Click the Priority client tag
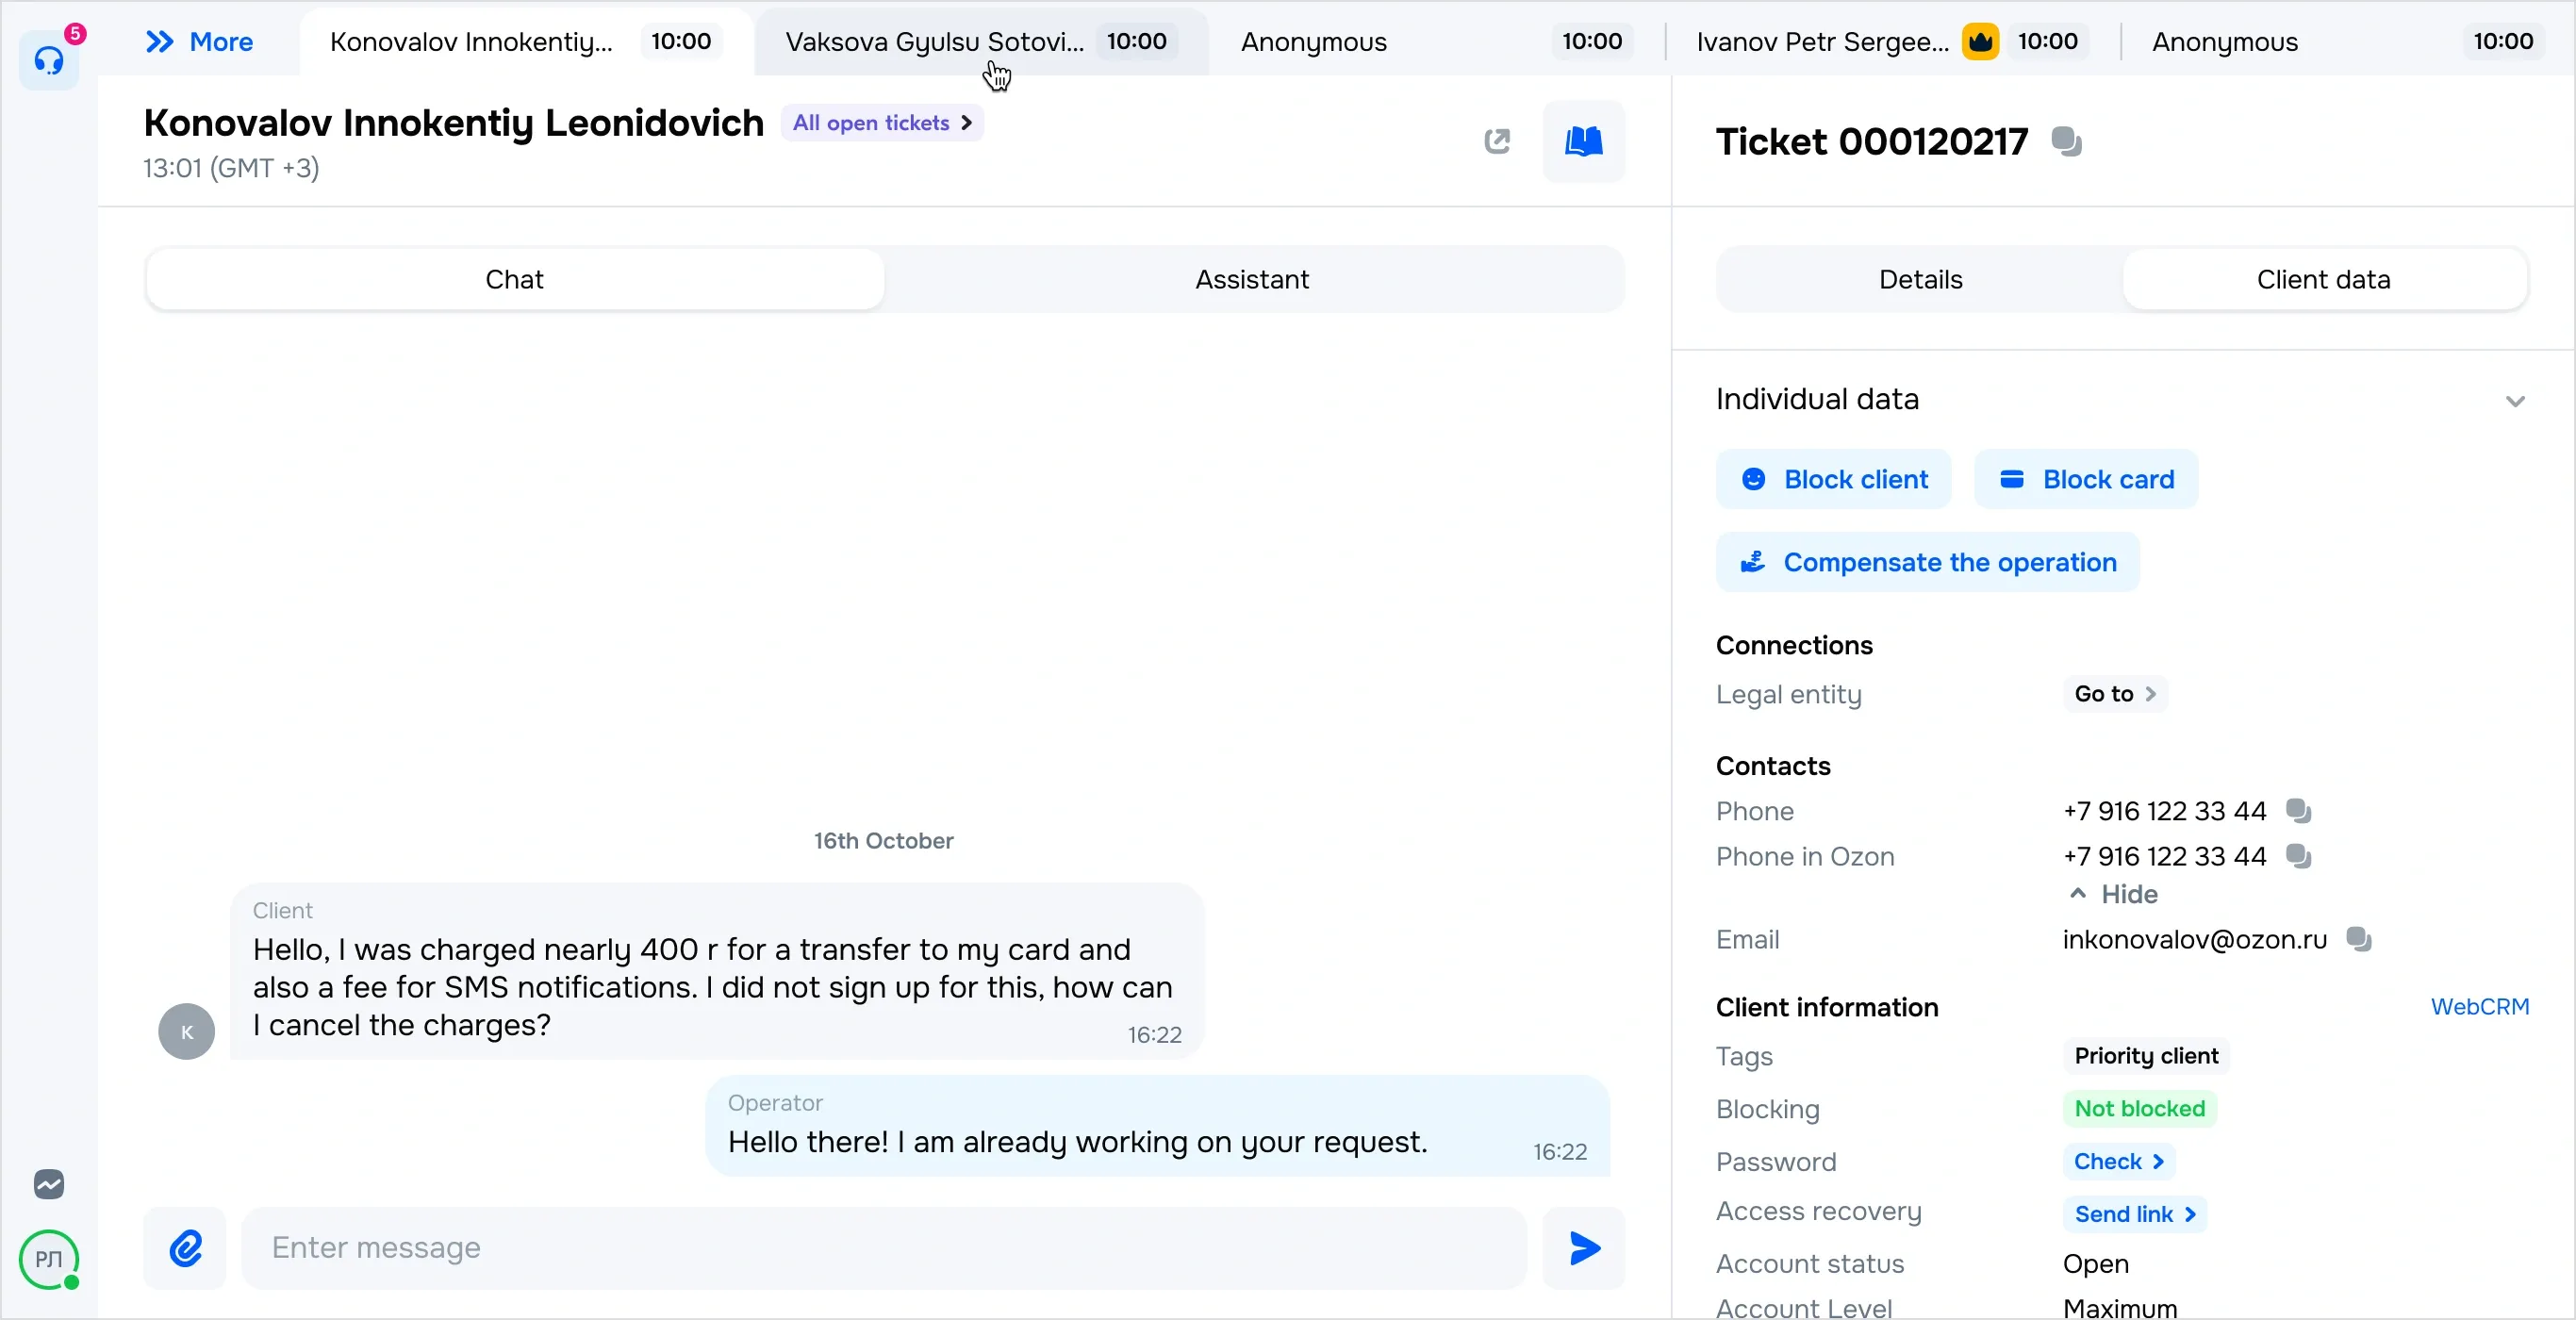 pos(2146,1057)
